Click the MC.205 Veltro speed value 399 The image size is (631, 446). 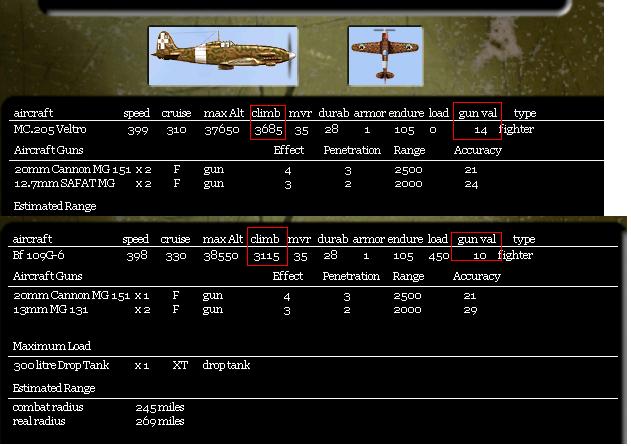click(x=138, y=130)
